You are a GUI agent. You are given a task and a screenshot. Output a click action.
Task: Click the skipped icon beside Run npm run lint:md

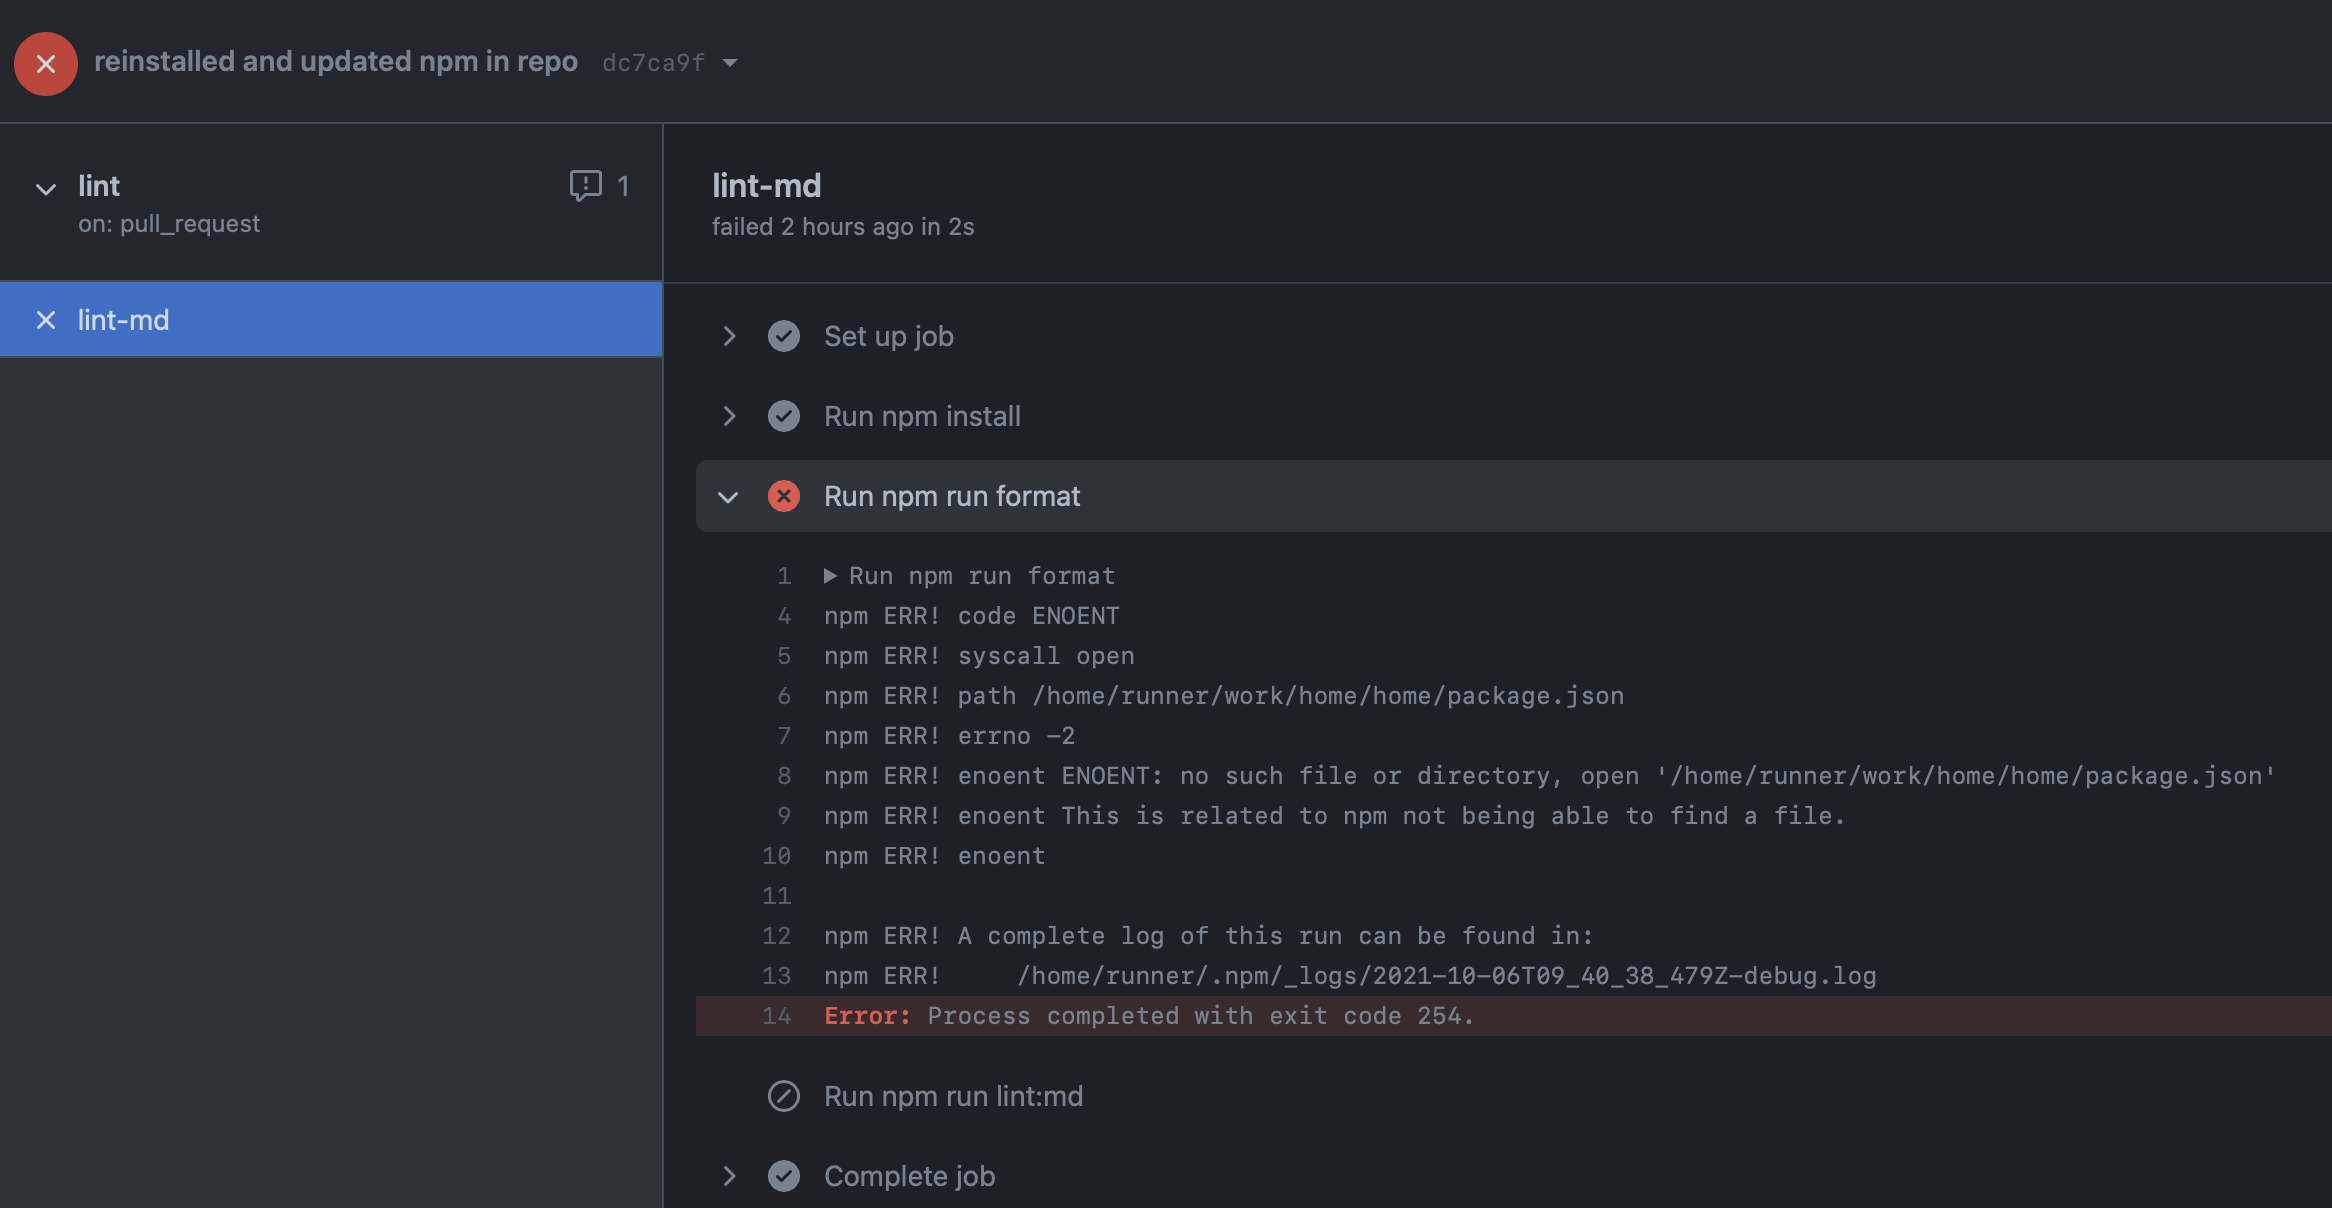tap(783, 1096)
